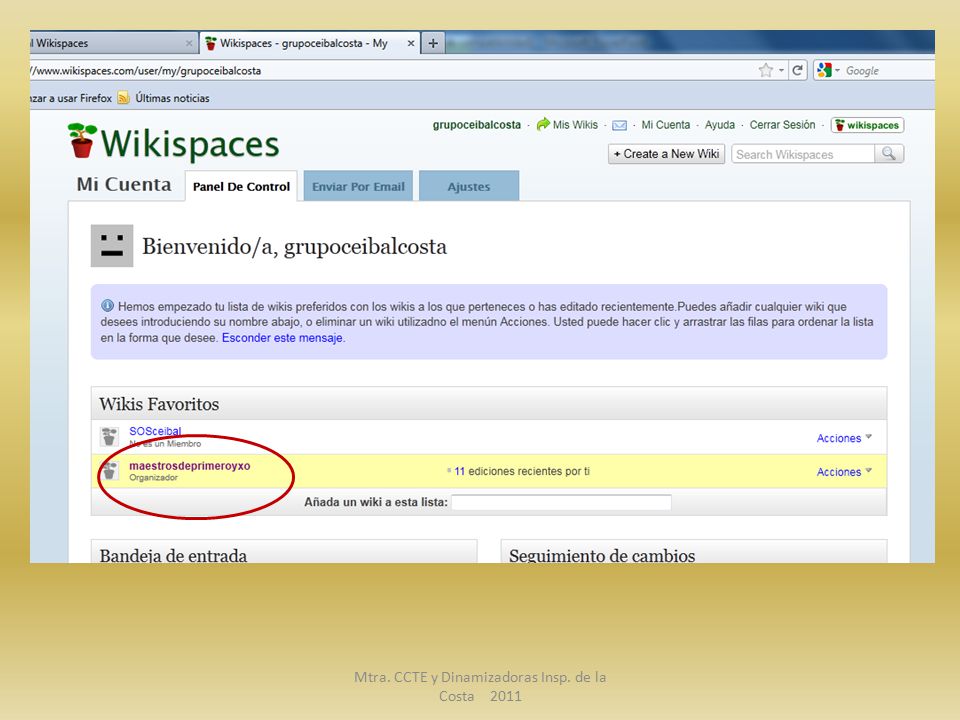Click the info icon in the message box

point(107,306)
